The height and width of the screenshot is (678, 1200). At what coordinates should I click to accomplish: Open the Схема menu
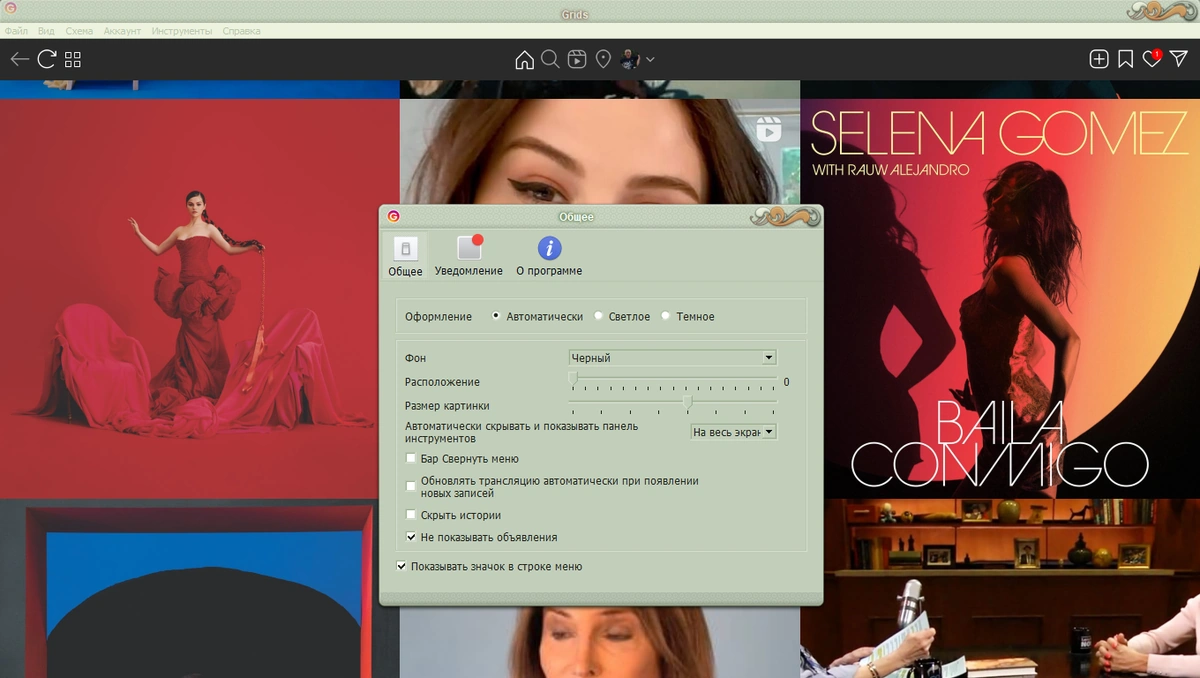pos(79,31)
